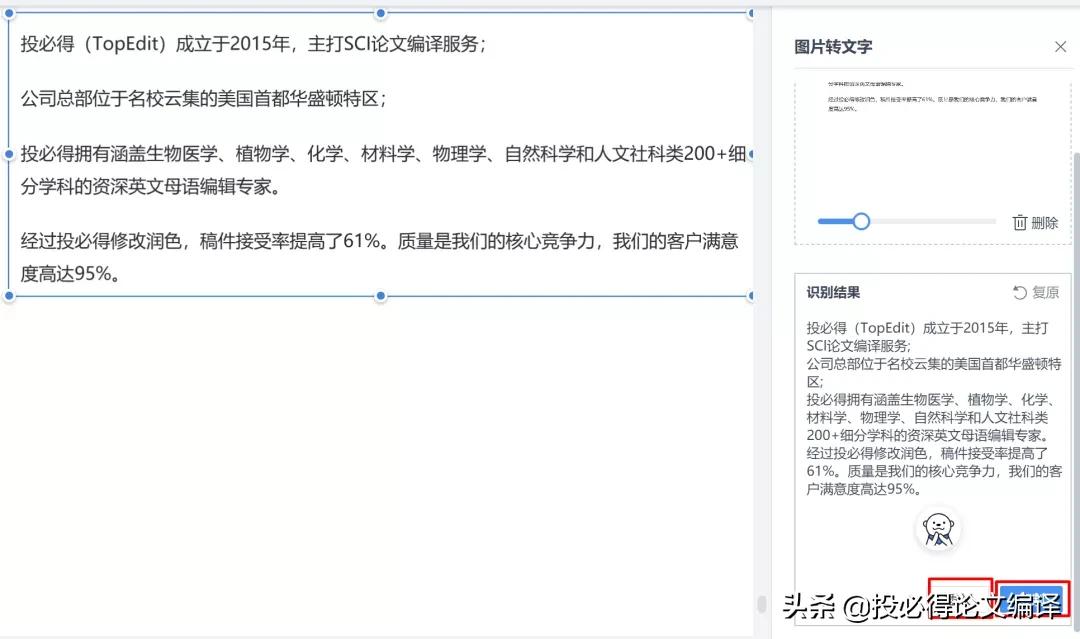Screen dimensions: 1080x639
Task: Click the top-left handle of the text box
Action: point(9,14)
